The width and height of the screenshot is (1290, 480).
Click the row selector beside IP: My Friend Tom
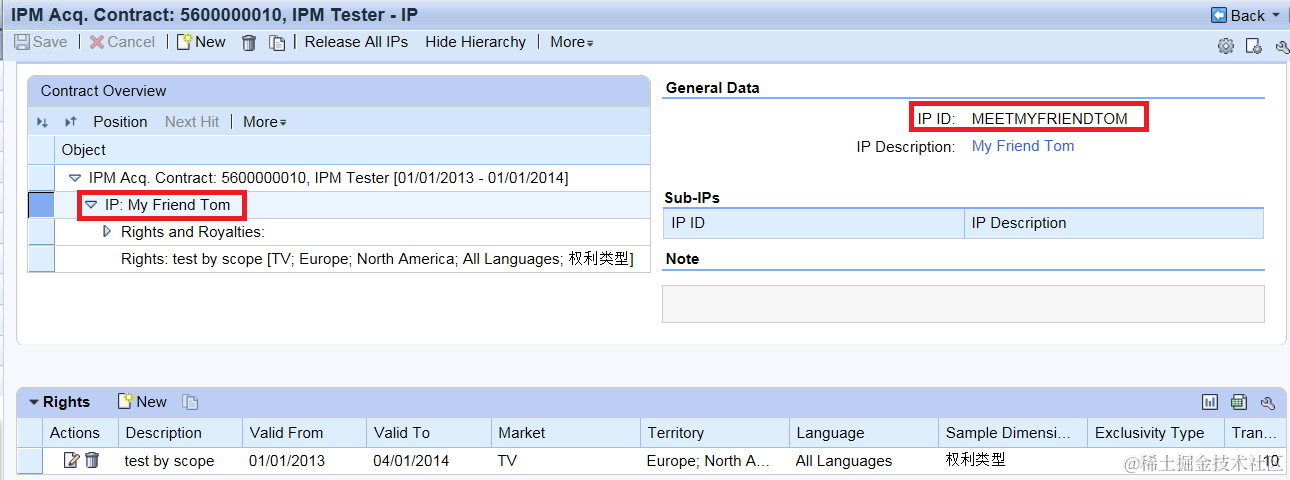[x=41, y=205]
